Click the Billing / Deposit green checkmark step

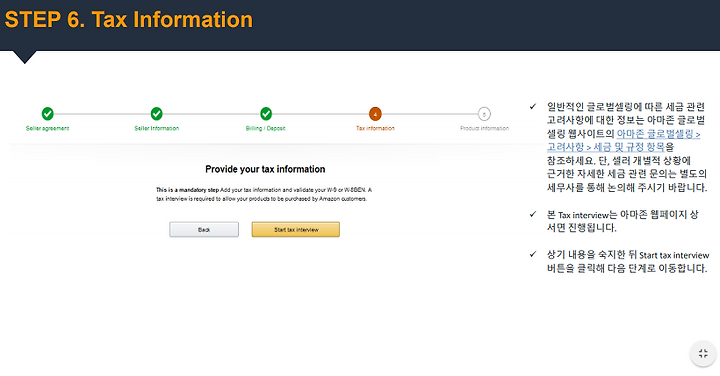[x=266, y=113]
